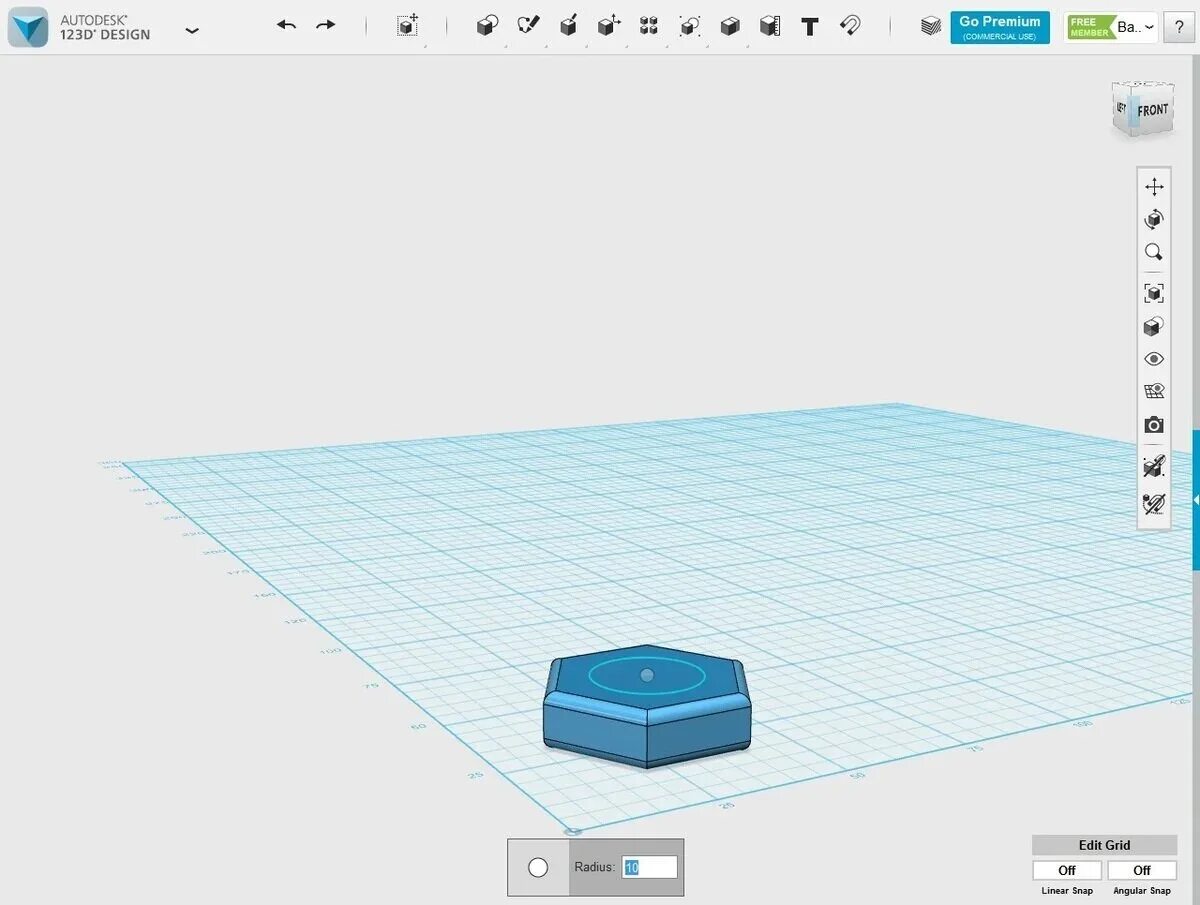Open the materials and outlines view mode
Screen dimensions: 1200x905
click(x=1154, y=326)
